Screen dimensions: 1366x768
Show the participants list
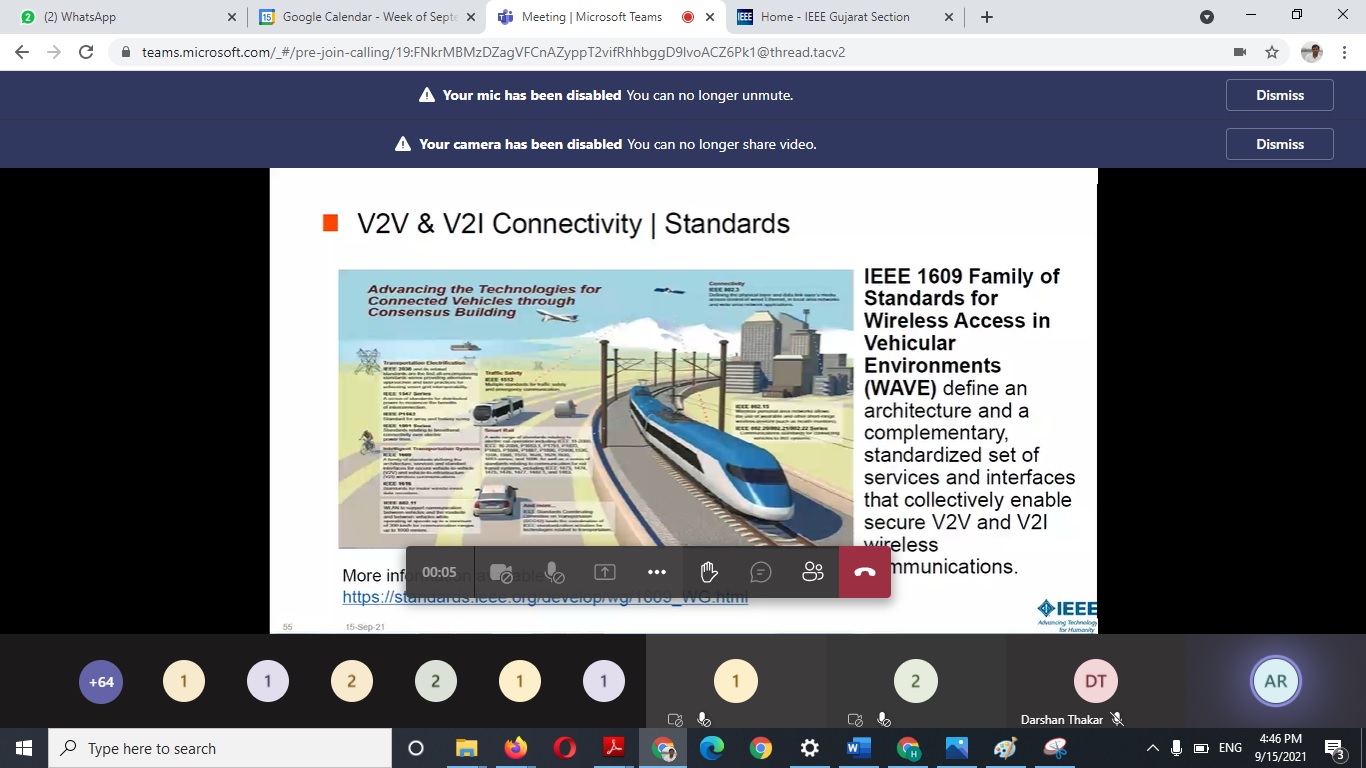coord(812,572)
